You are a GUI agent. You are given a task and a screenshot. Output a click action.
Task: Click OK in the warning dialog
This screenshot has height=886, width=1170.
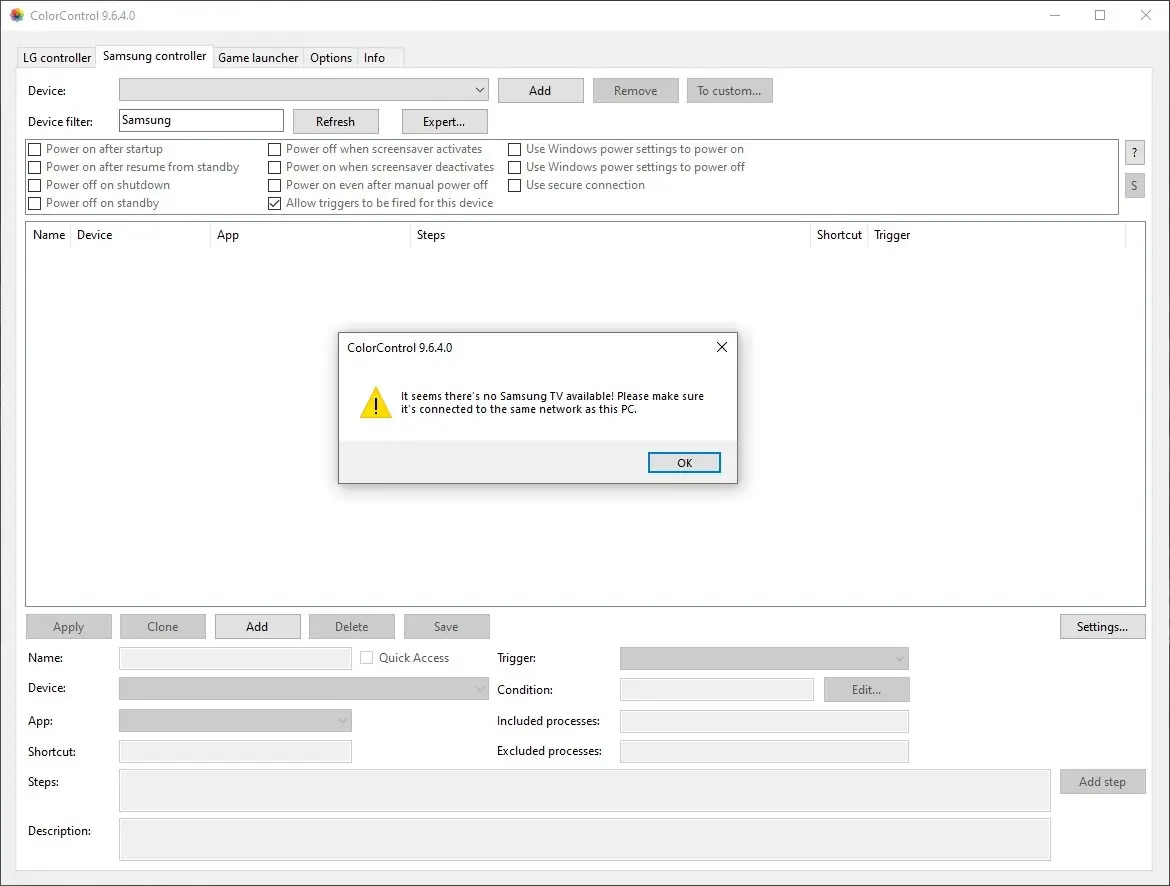pyautogui.click(x=683, y=463)
